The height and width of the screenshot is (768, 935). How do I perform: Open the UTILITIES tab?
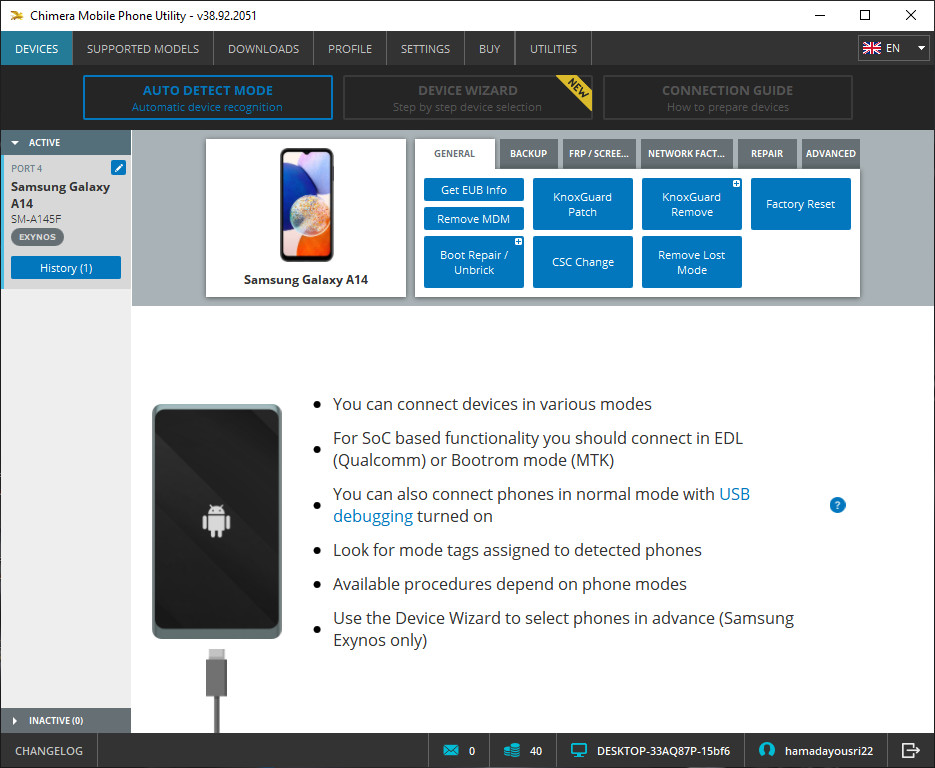[x=553, y=48]
